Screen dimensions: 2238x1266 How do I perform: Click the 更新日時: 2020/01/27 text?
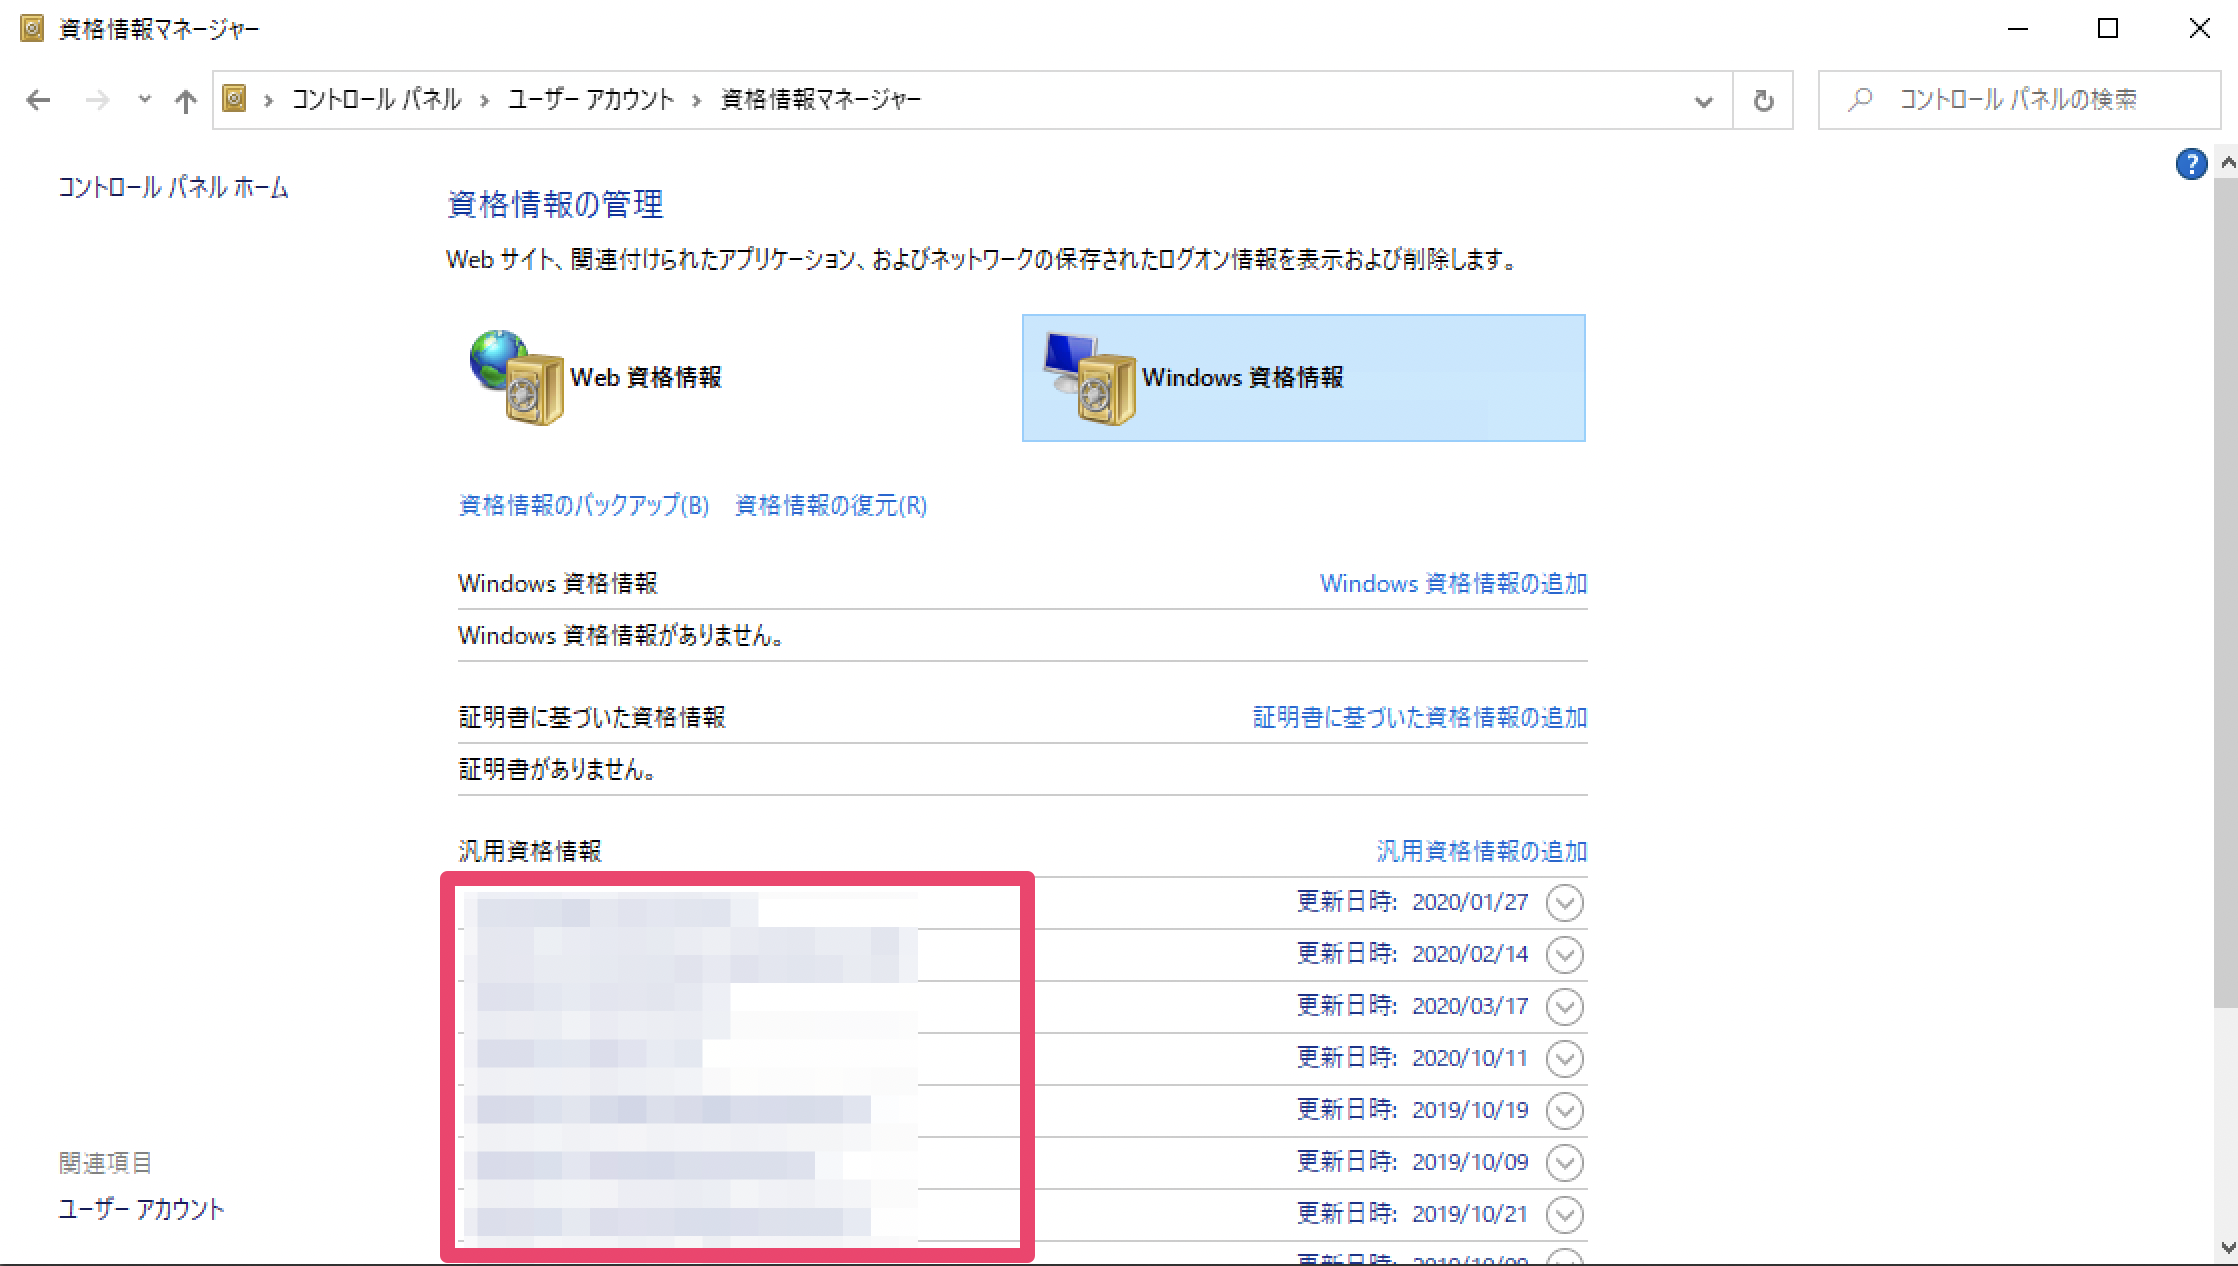coord(1413,902)
